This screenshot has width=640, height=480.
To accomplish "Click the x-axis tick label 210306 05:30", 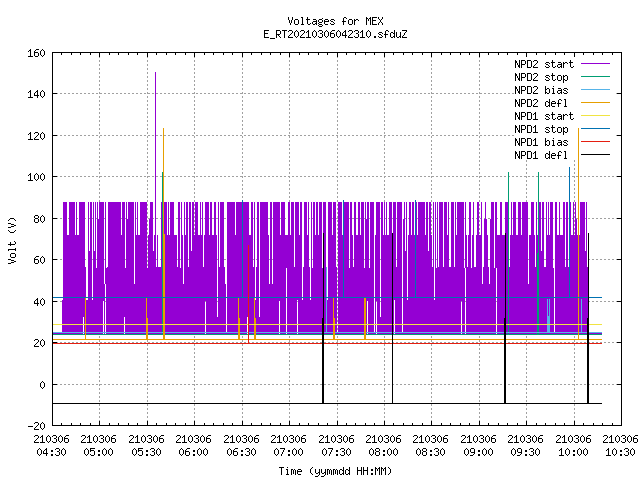I will coord(146,446).
